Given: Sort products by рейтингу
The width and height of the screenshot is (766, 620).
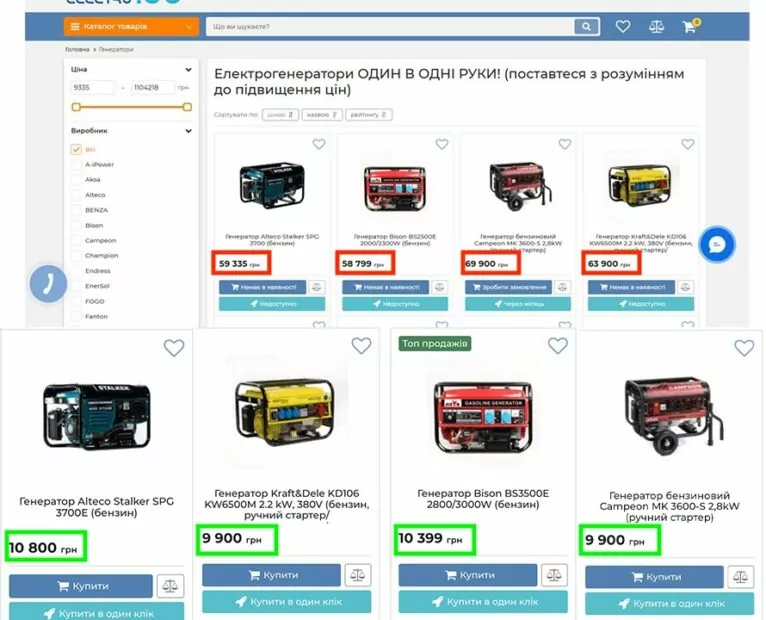Looking at the screenshot, I should tap(369, 114).
